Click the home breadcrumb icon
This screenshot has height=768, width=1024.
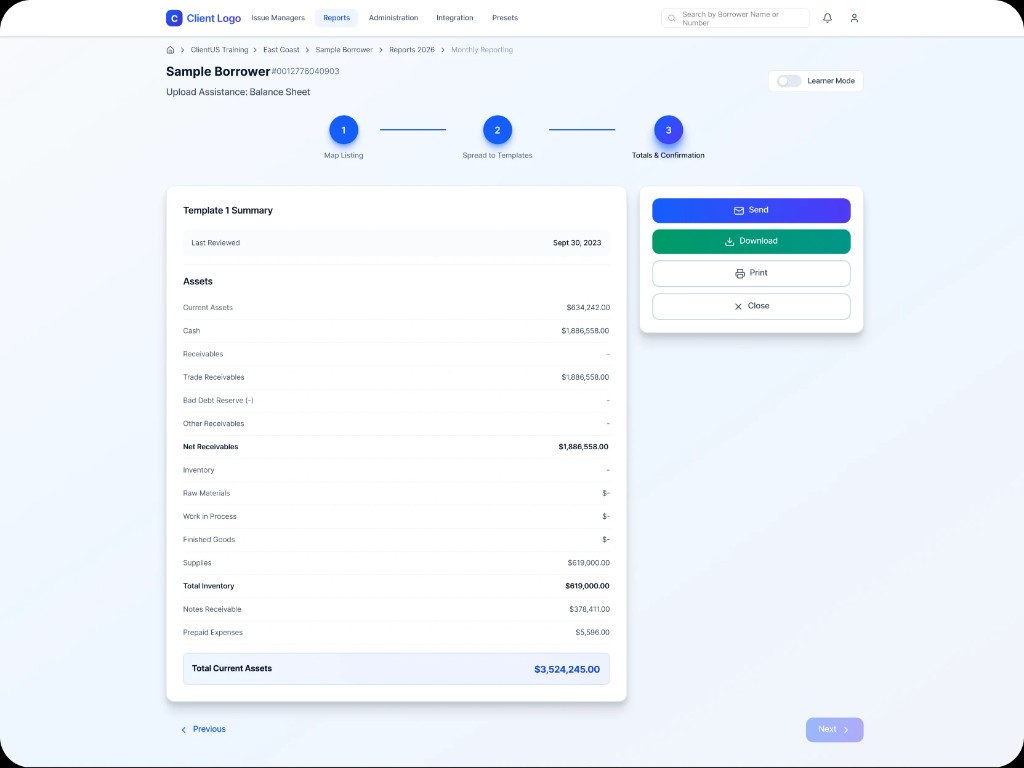pos(170,50)
